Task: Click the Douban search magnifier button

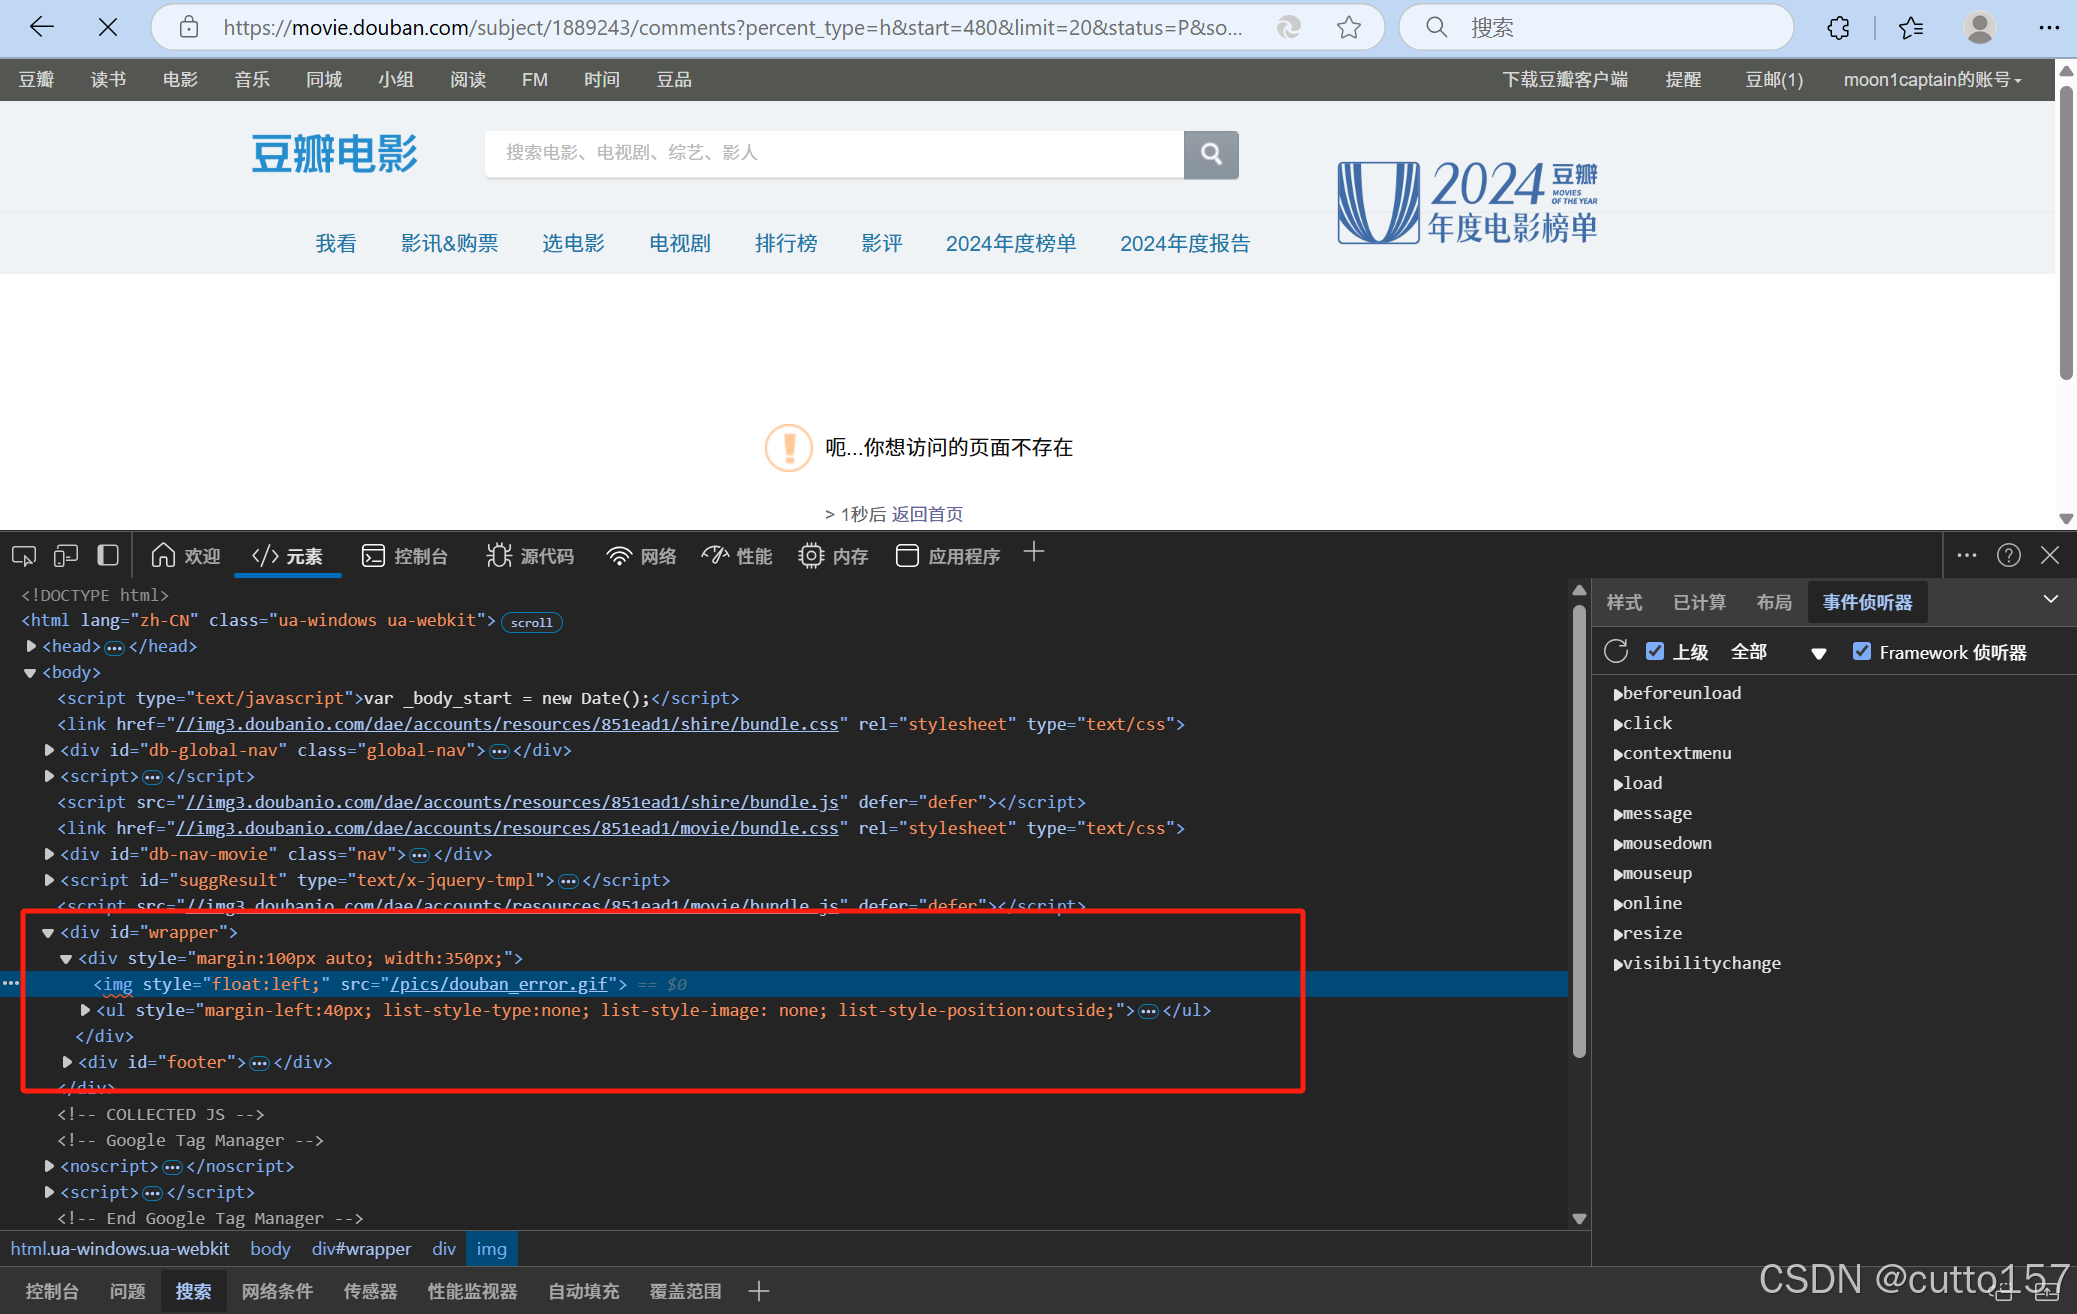Action: [1211, 154]
